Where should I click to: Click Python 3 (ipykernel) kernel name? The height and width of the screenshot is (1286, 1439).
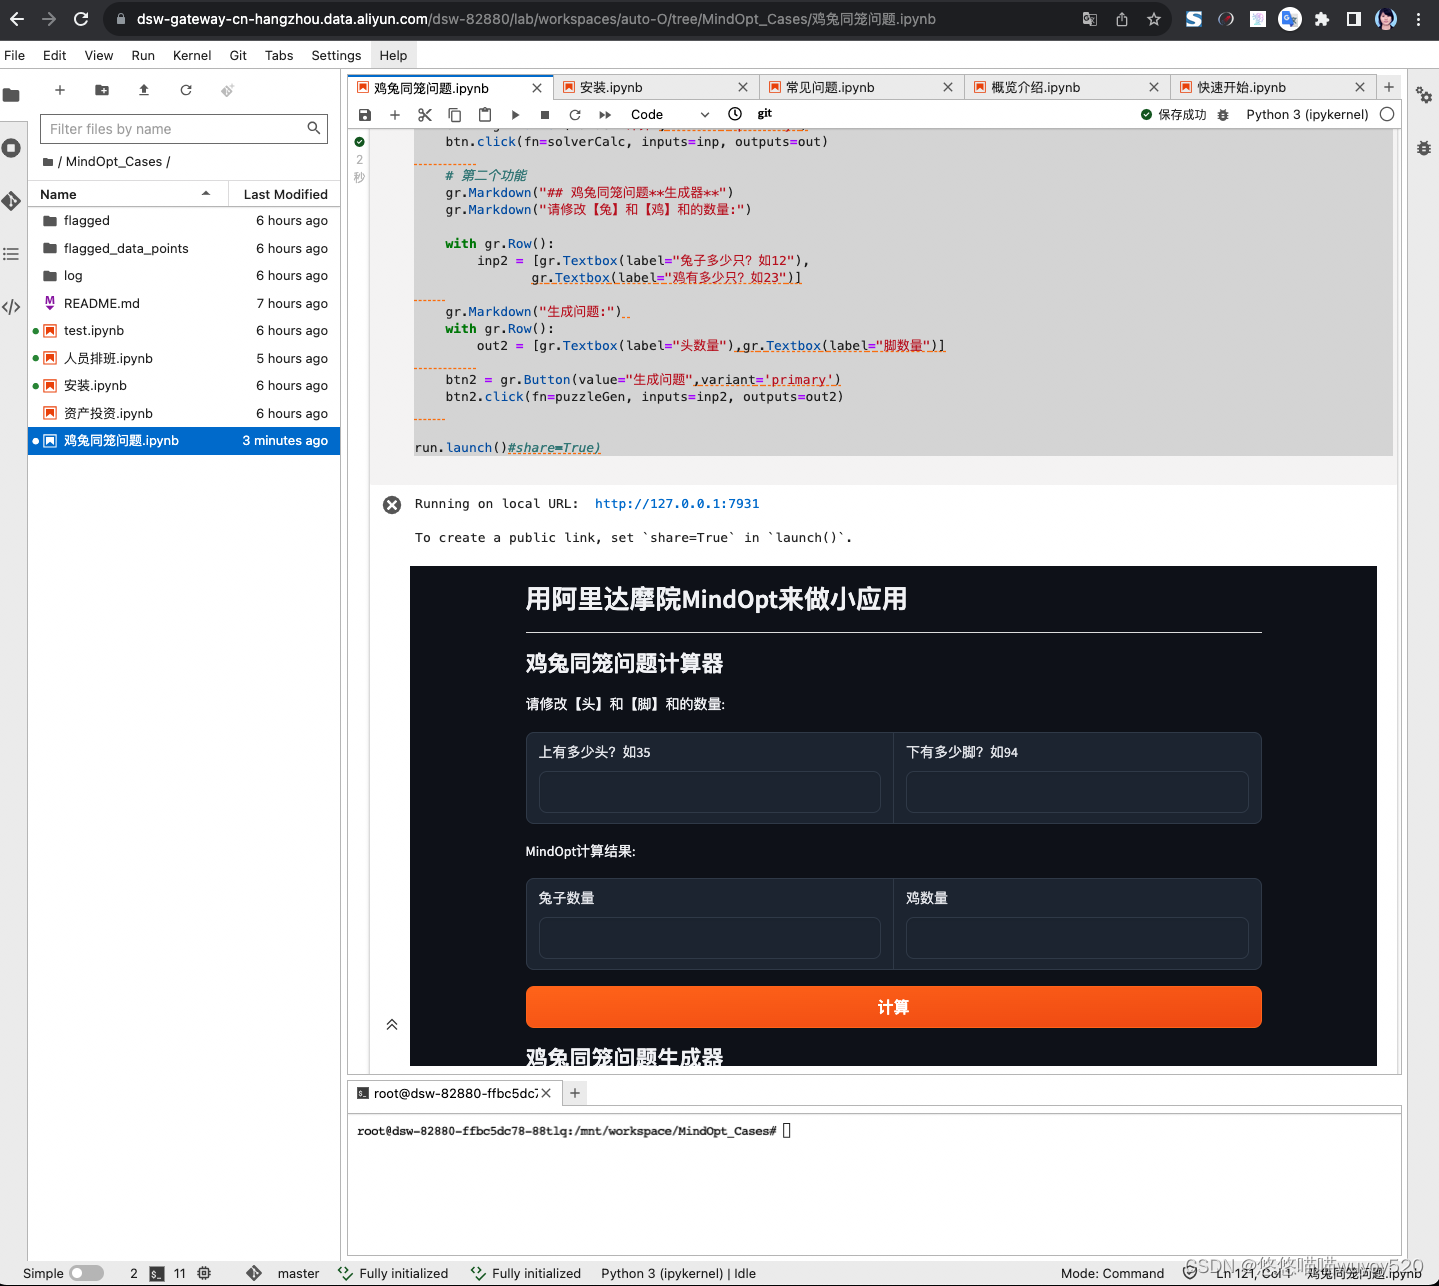[1307, 115]
